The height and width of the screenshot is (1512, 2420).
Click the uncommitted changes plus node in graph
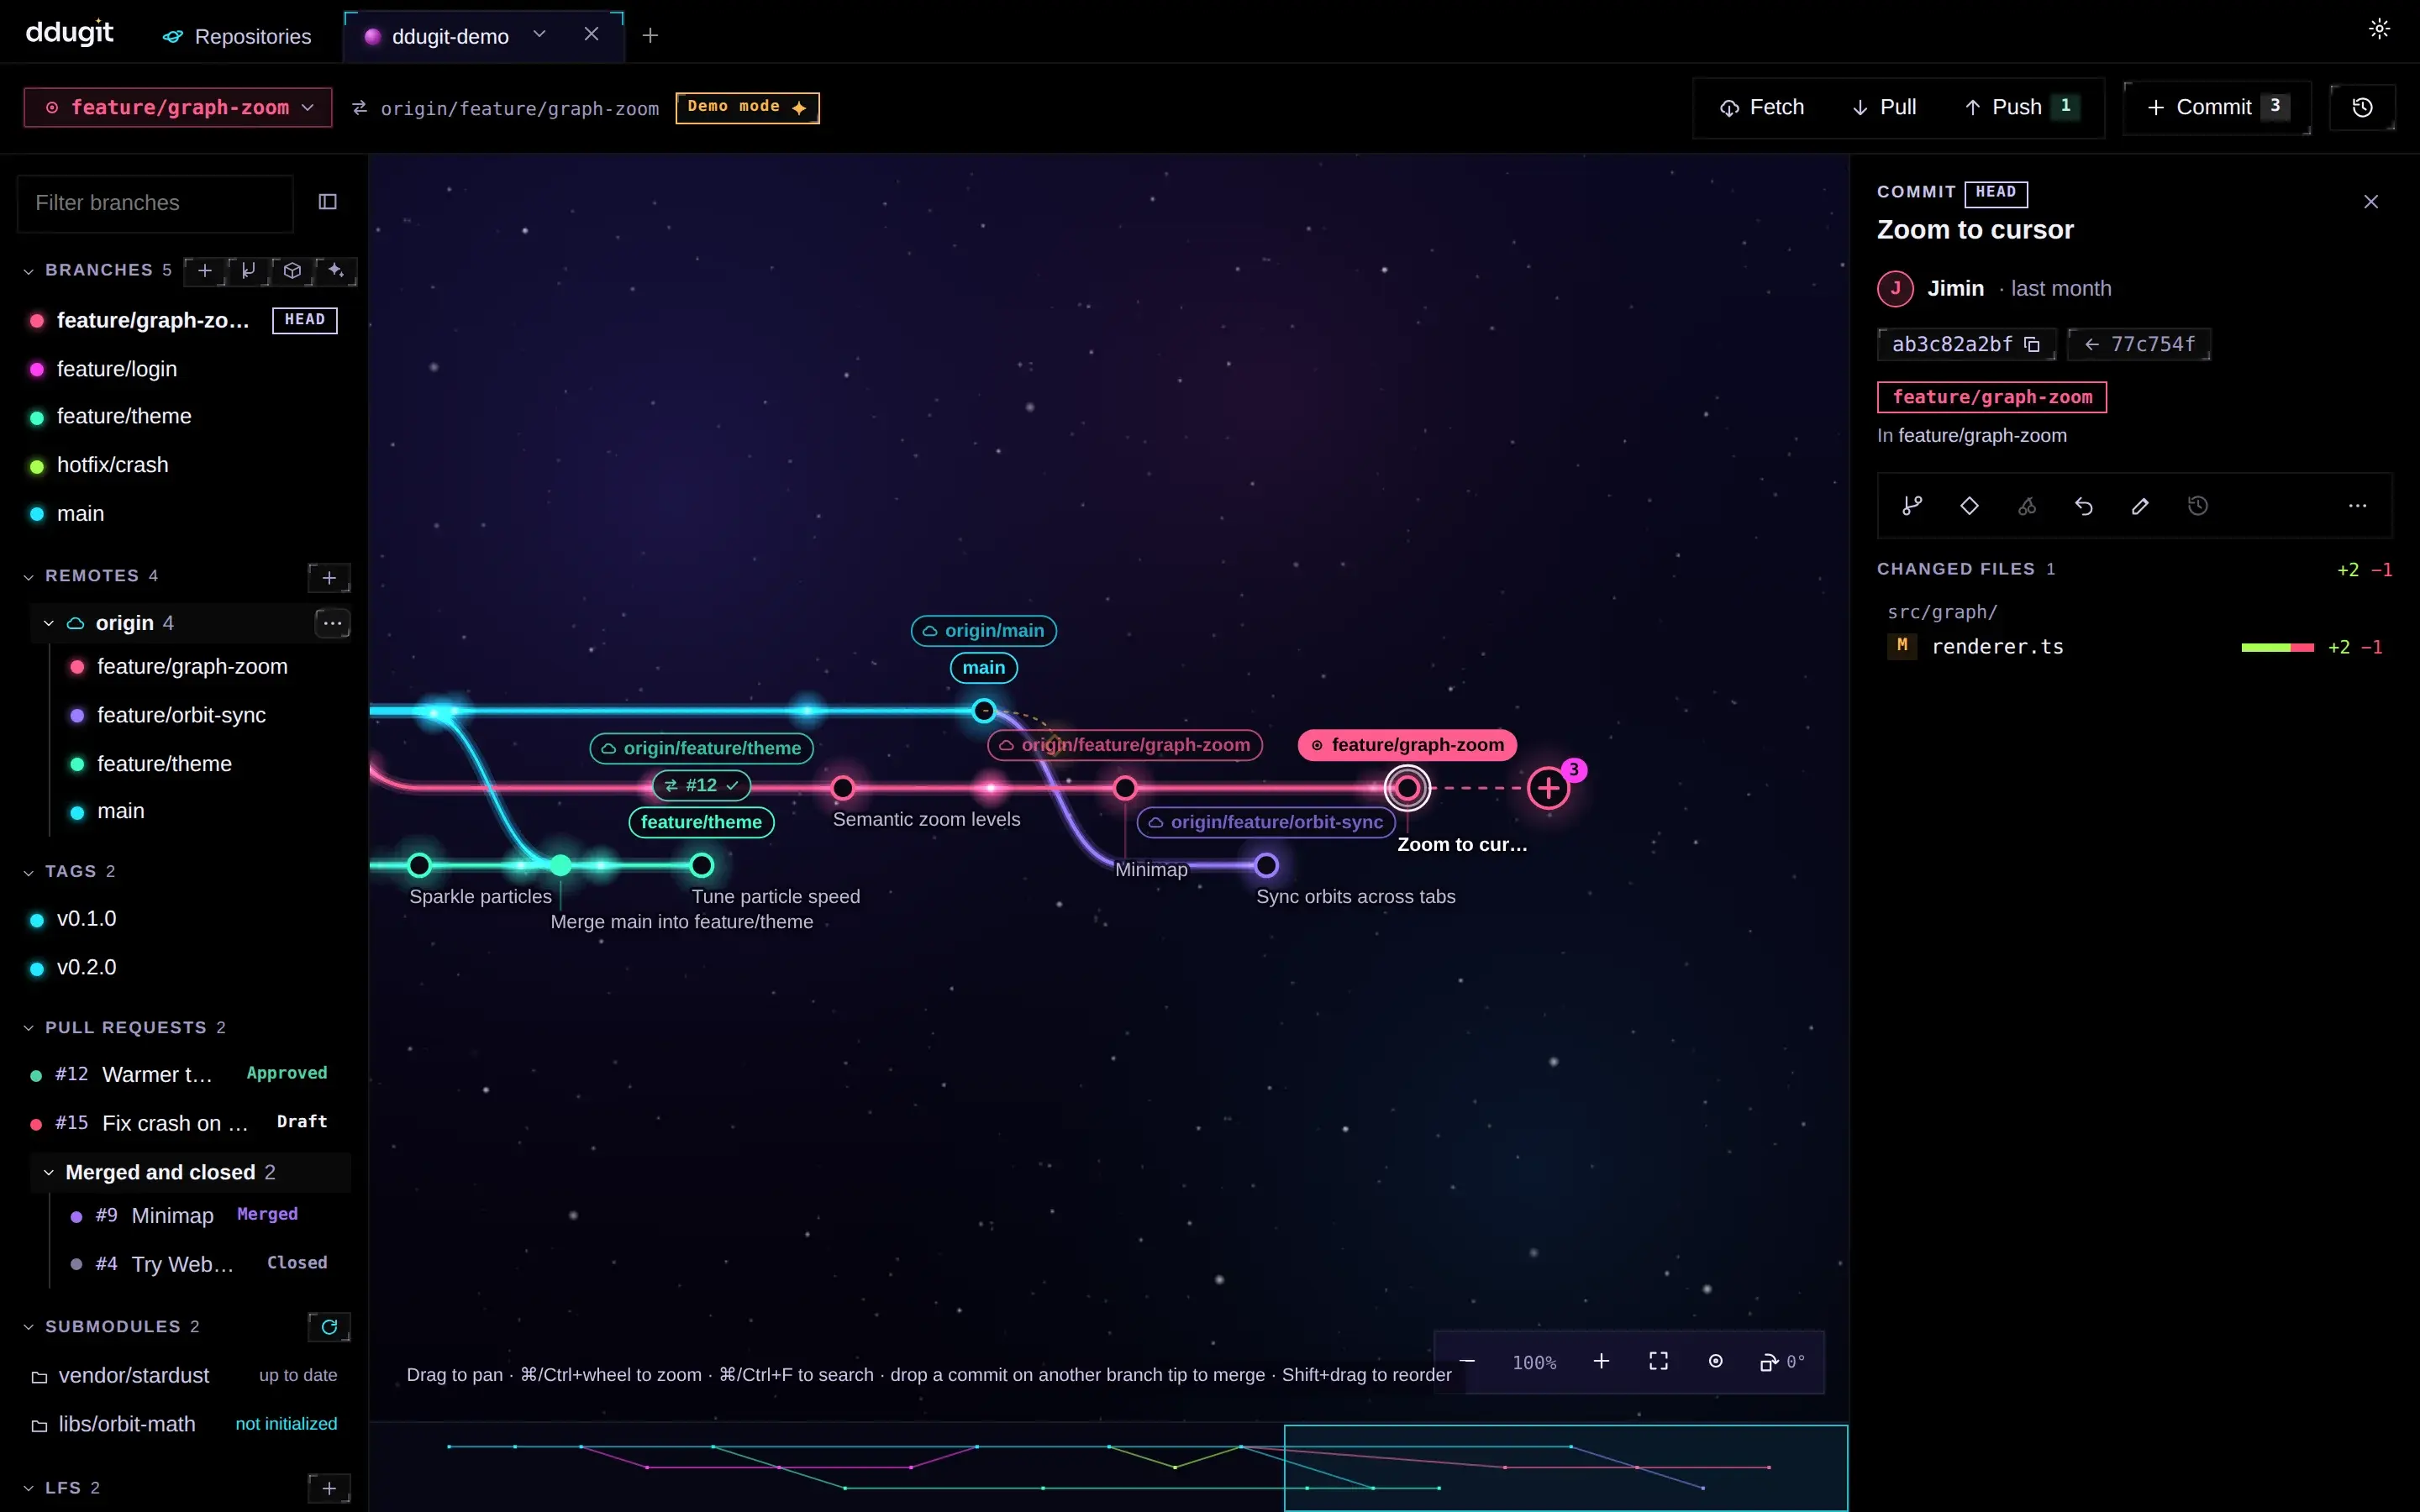[1548, 788]
